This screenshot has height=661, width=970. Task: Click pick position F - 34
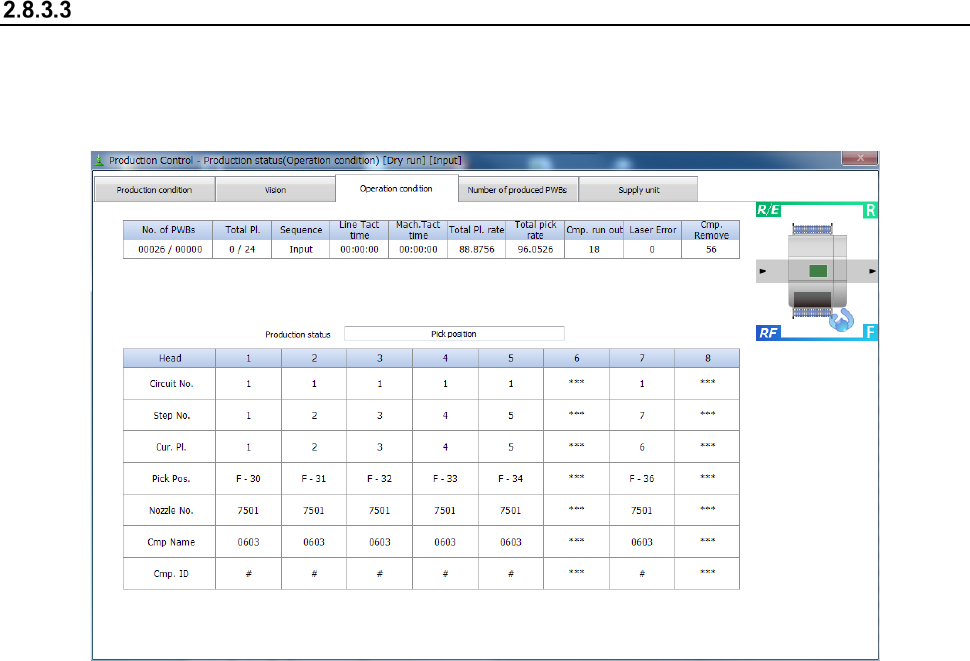click(x=510, y=479)
